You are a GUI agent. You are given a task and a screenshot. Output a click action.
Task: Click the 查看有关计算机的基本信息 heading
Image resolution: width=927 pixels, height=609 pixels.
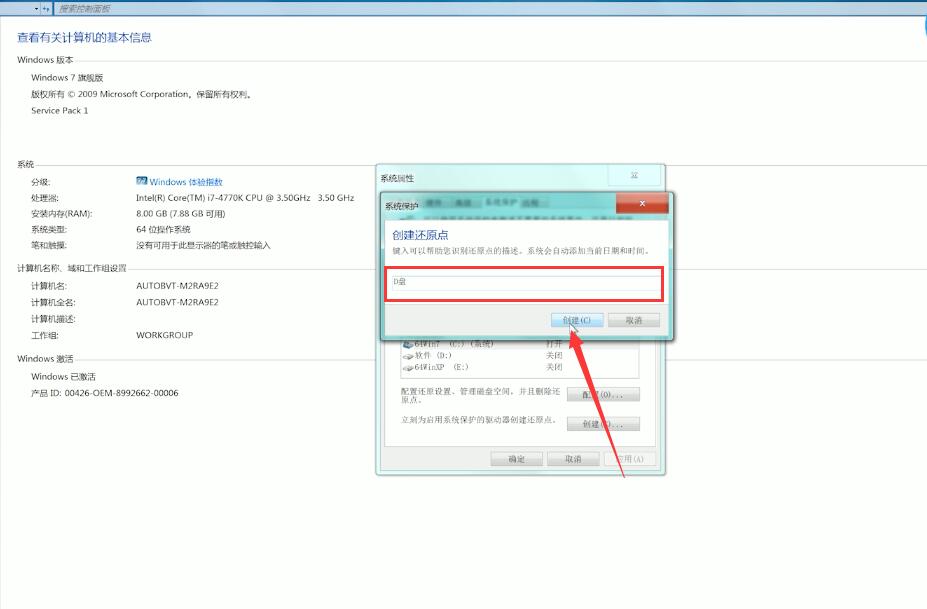pyautogui.click(x=84, y=37)
